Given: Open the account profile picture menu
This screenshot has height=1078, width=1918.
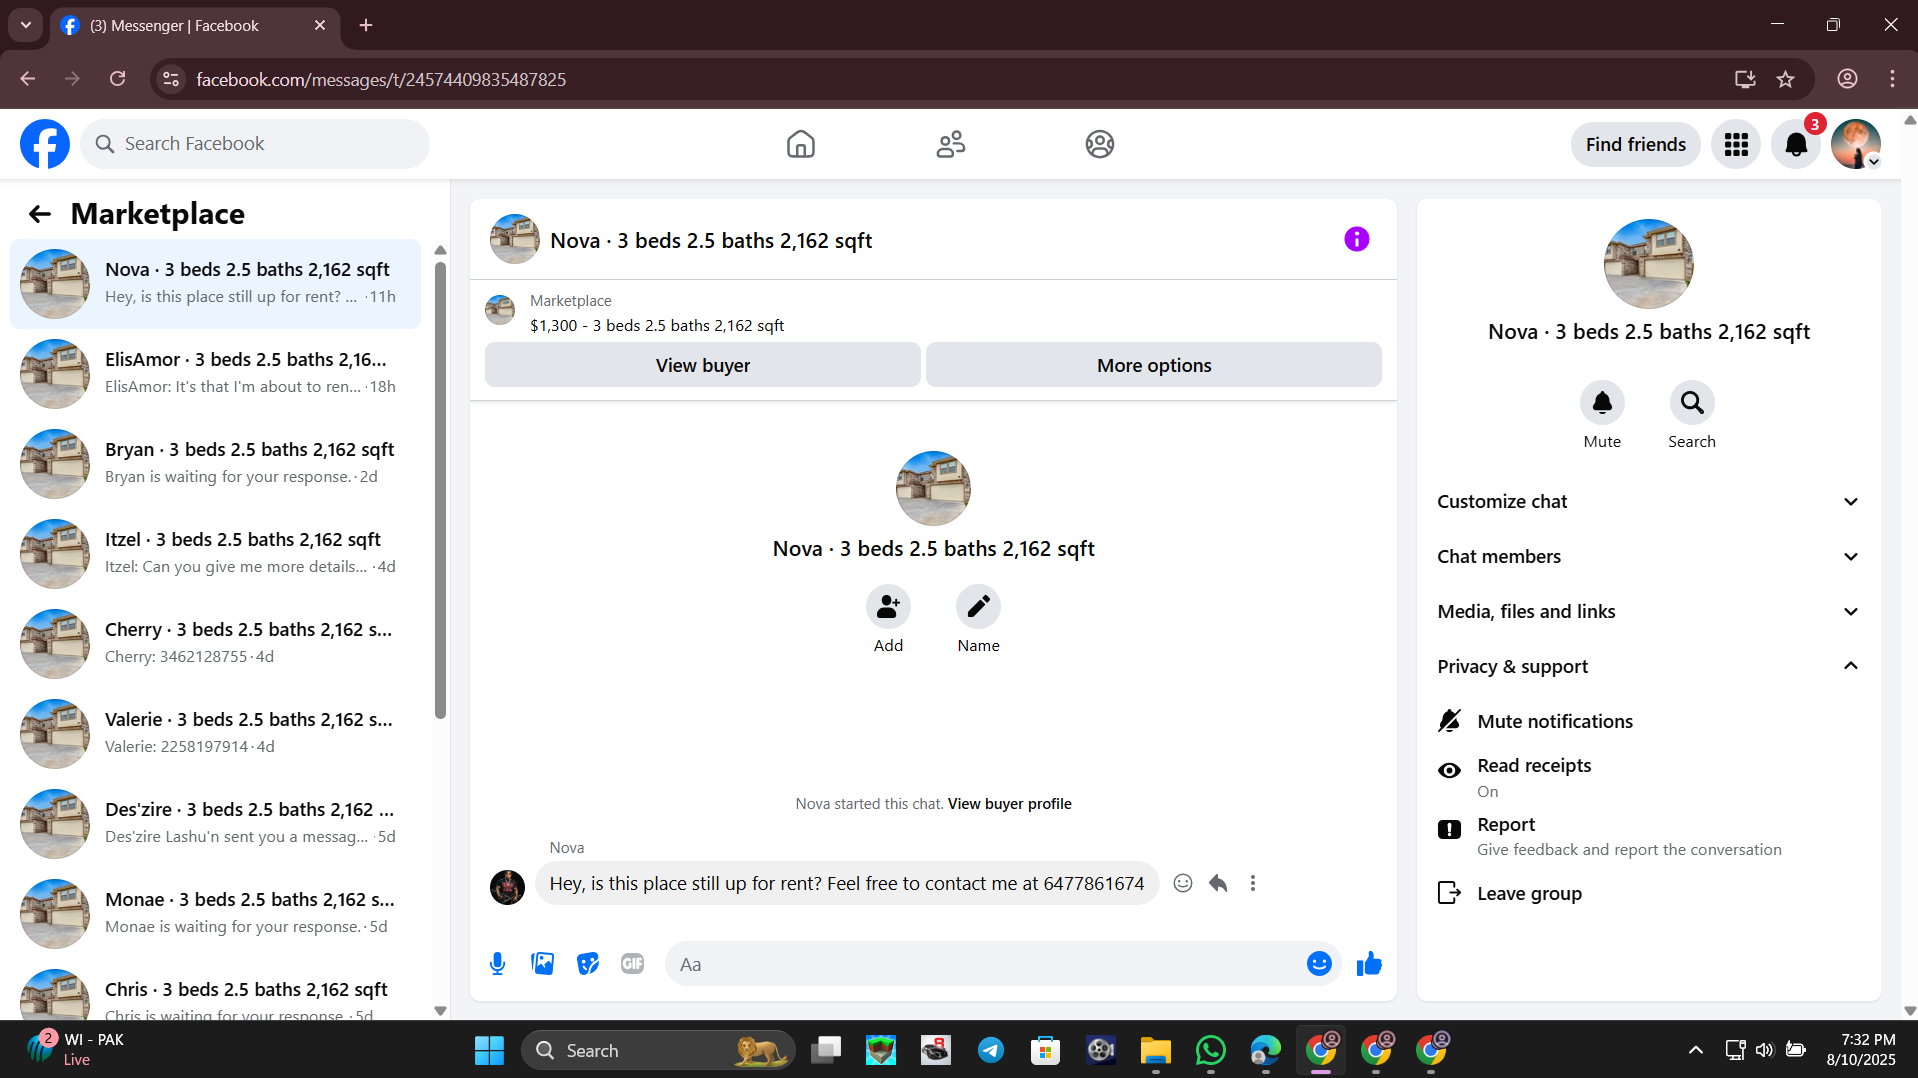Looking at the screenshot, I should [1856, 145].
